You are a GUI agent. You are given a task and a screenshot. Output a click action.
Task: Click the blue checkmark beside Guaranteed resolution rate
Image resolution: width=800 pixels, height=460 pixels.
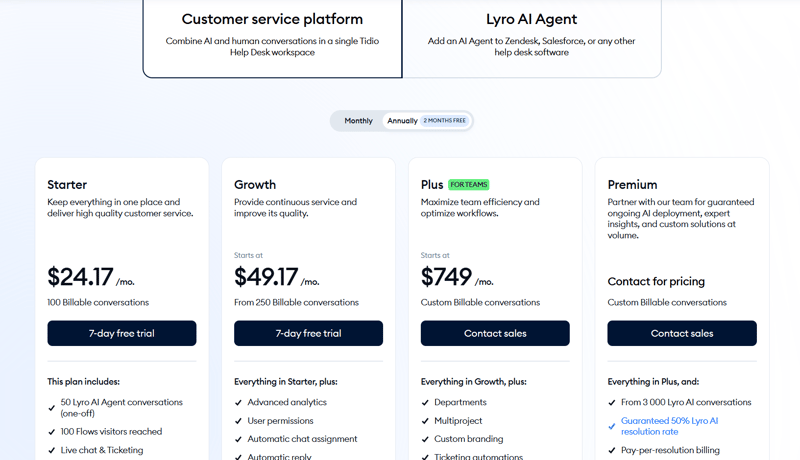pos(612,427)
